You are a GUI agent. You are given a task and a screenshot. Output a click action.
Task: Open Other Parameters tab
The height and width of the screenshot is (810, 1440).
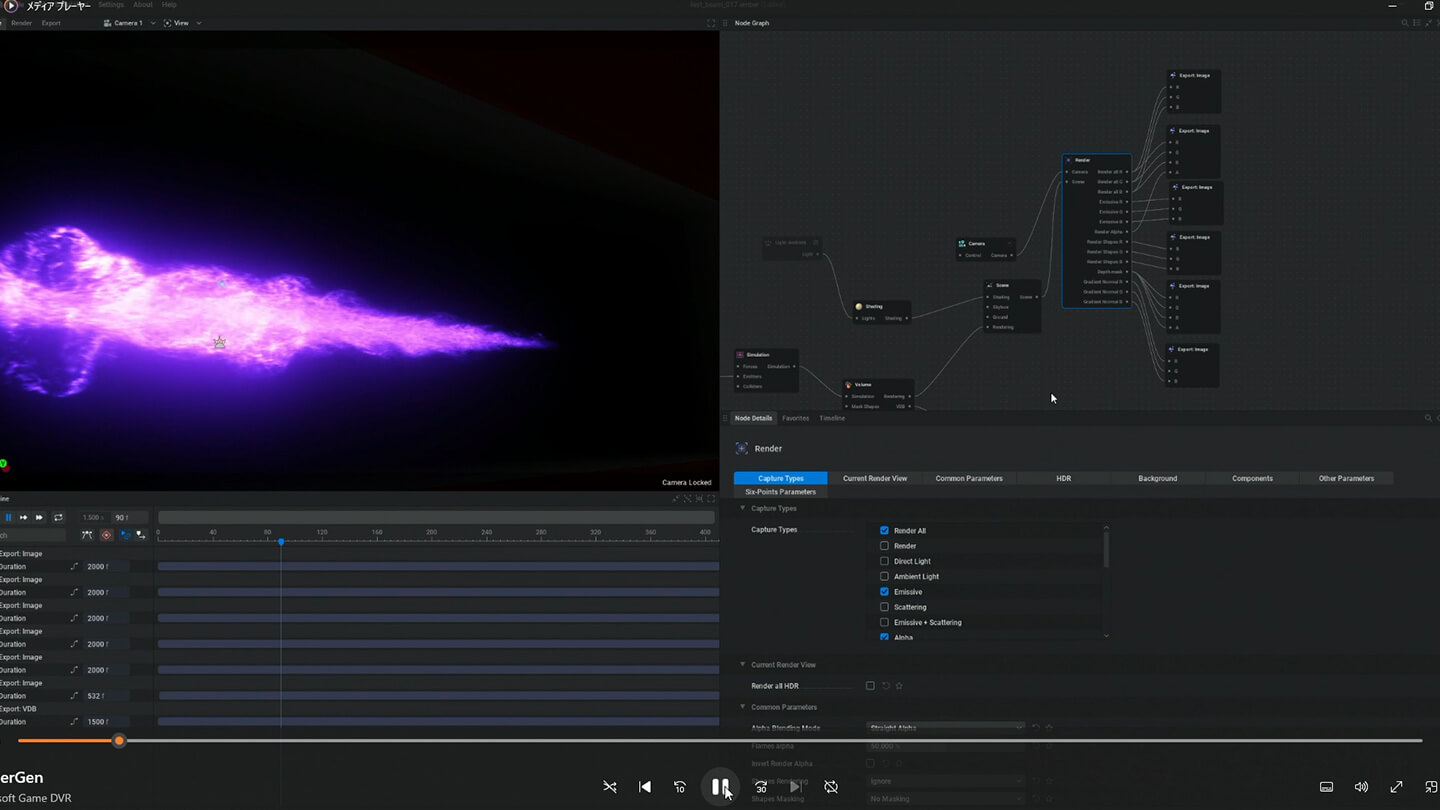[1346, 478]
